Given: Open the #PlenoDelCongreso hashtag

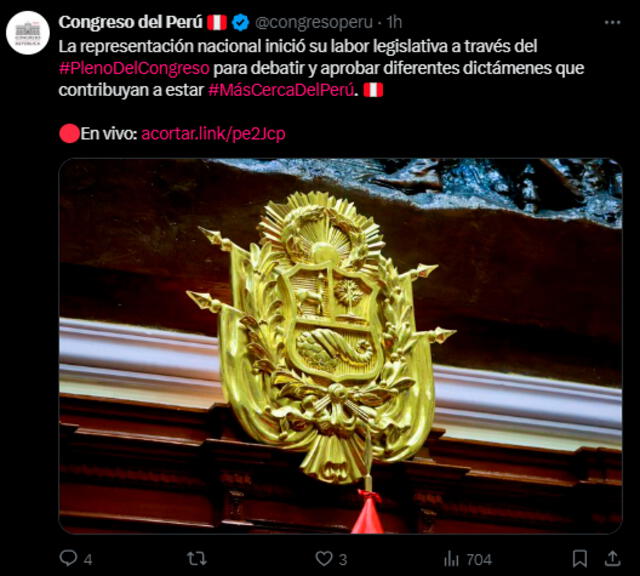Looking at the screenshot, I should coord(134,68).
